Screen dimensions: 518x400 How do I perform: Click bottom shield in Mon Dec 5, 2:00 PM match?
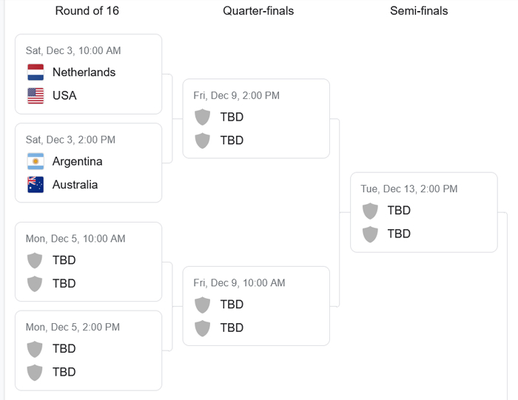(35, 372)
